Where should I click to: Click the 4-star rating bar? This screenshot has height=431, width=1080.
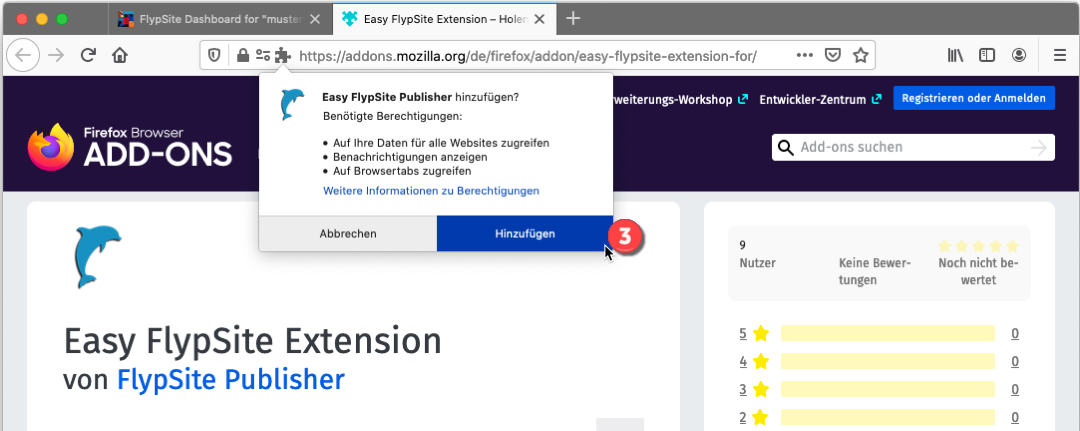pyautogui.click(x=888, y=361)
